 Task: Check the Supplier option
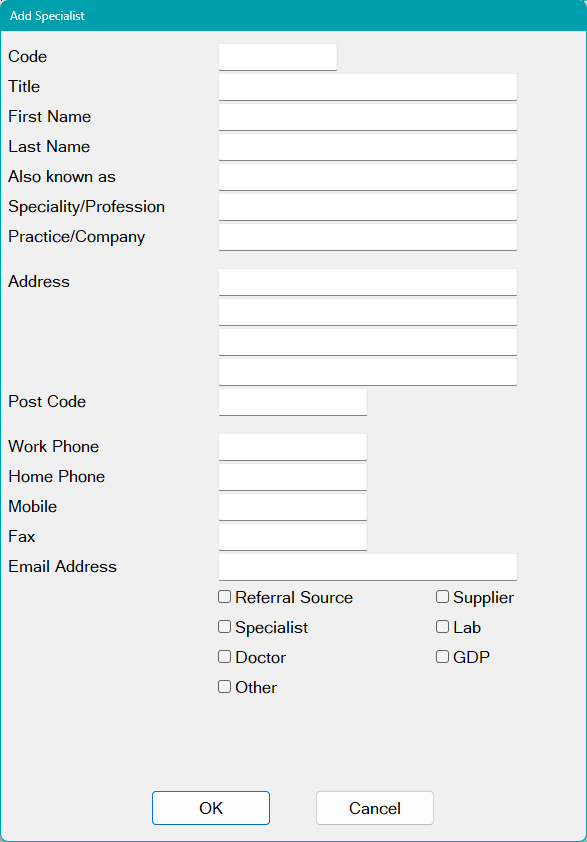point(442,596)
